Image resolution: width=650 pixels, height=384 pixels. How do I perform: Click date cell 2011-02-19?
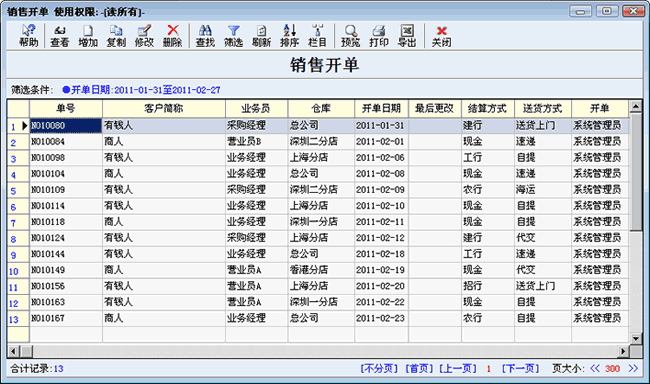coord(381,270)
